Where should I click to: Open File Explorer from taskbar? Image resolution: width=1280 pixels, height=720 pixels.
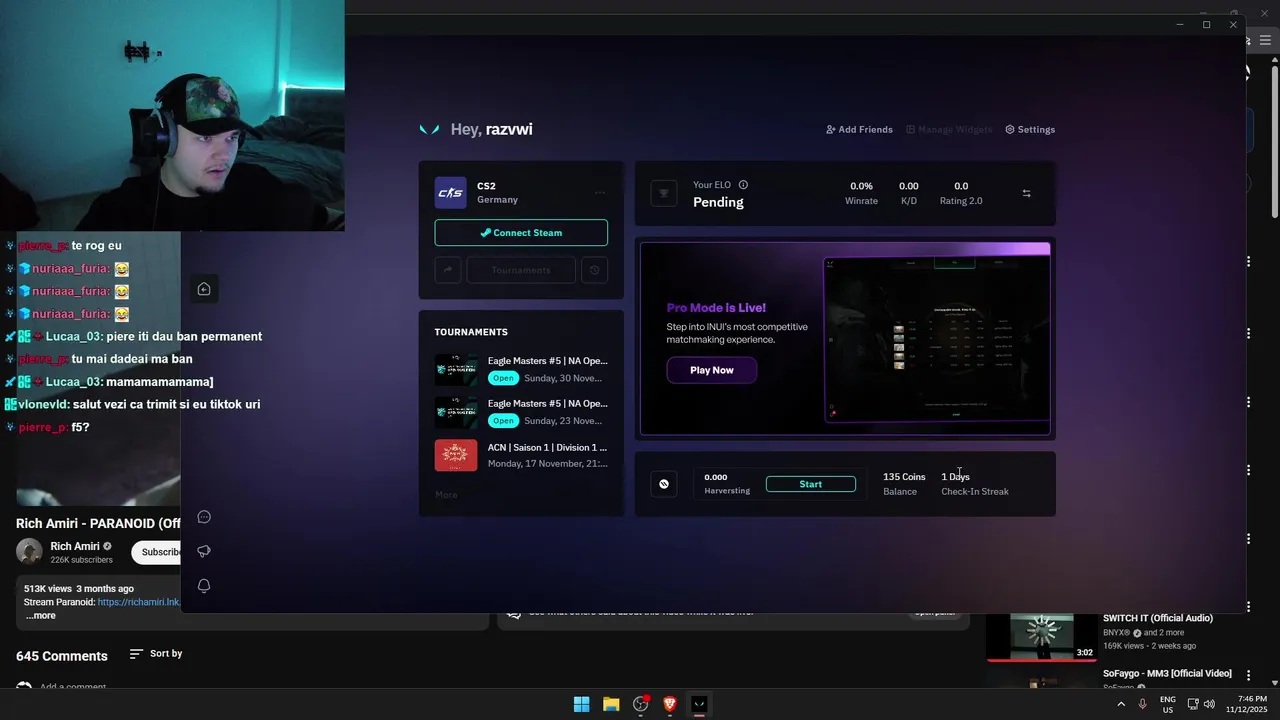click(611, 704)
